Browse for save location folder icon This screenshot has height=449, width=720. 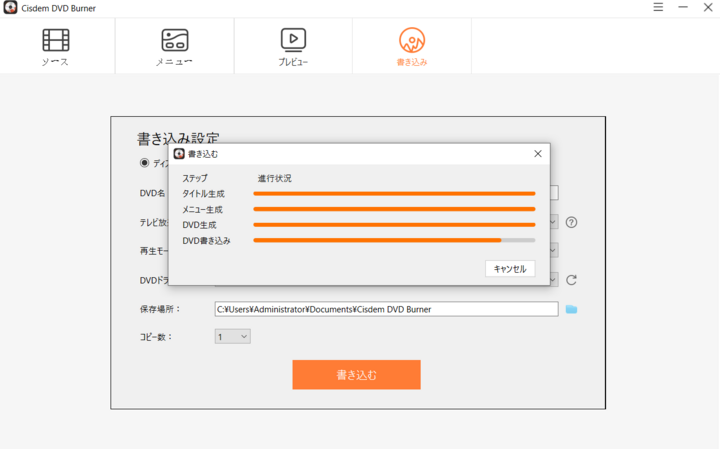click(x=572, y=309)
